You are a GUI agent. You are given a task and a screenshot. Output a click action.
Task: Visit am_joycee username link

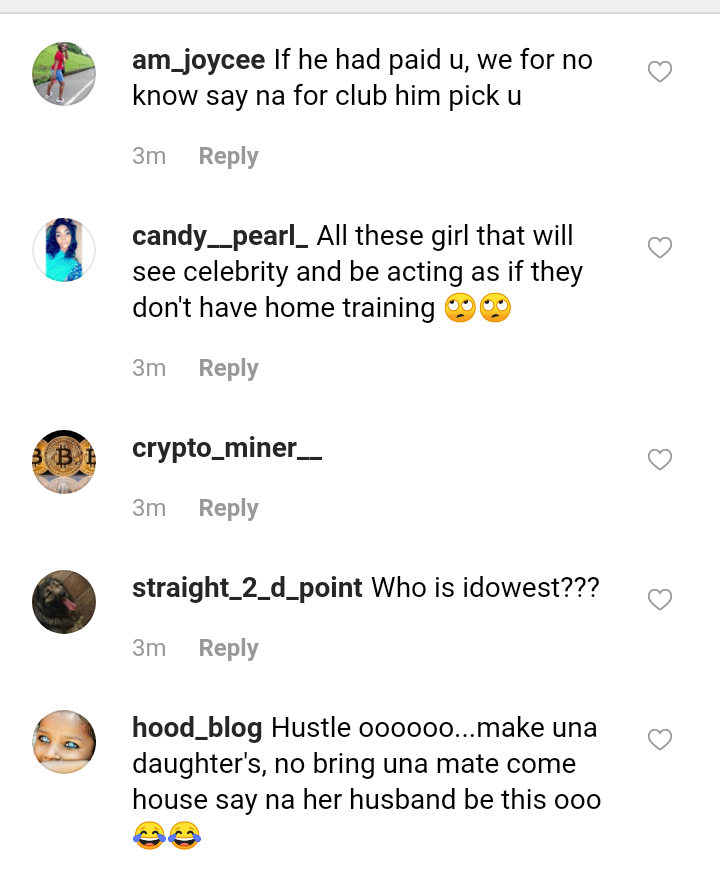[198, 60]
